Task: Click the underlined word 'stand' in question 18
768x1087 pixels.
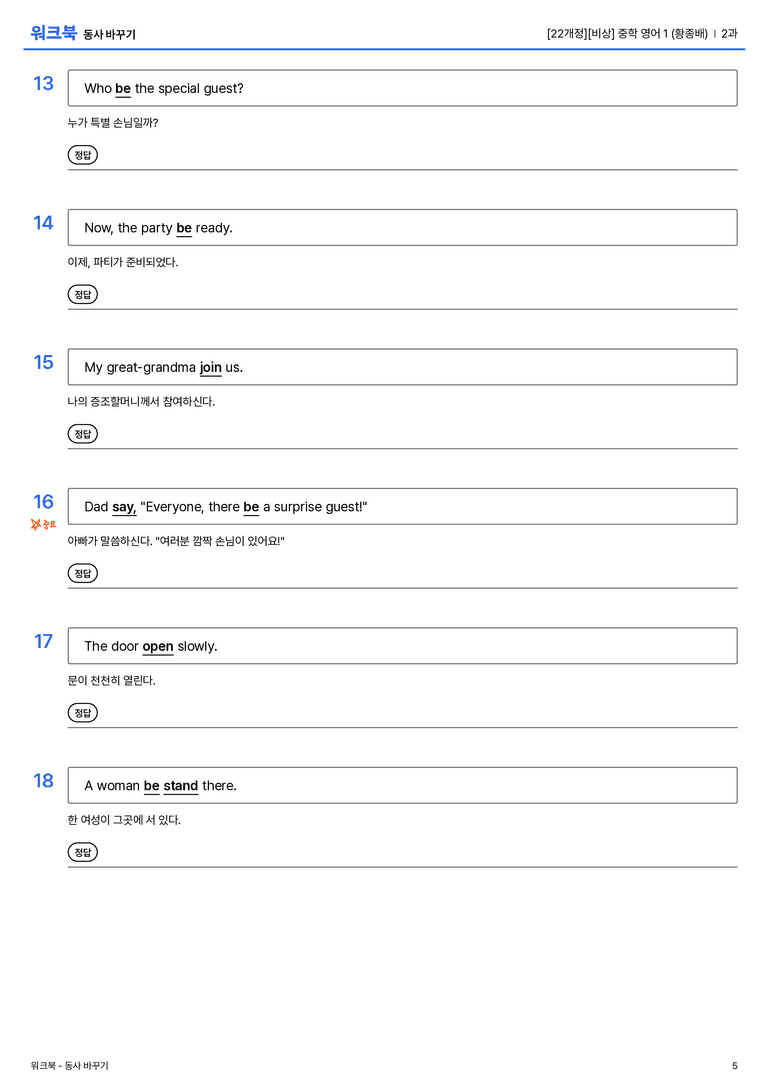Action: 181,785
